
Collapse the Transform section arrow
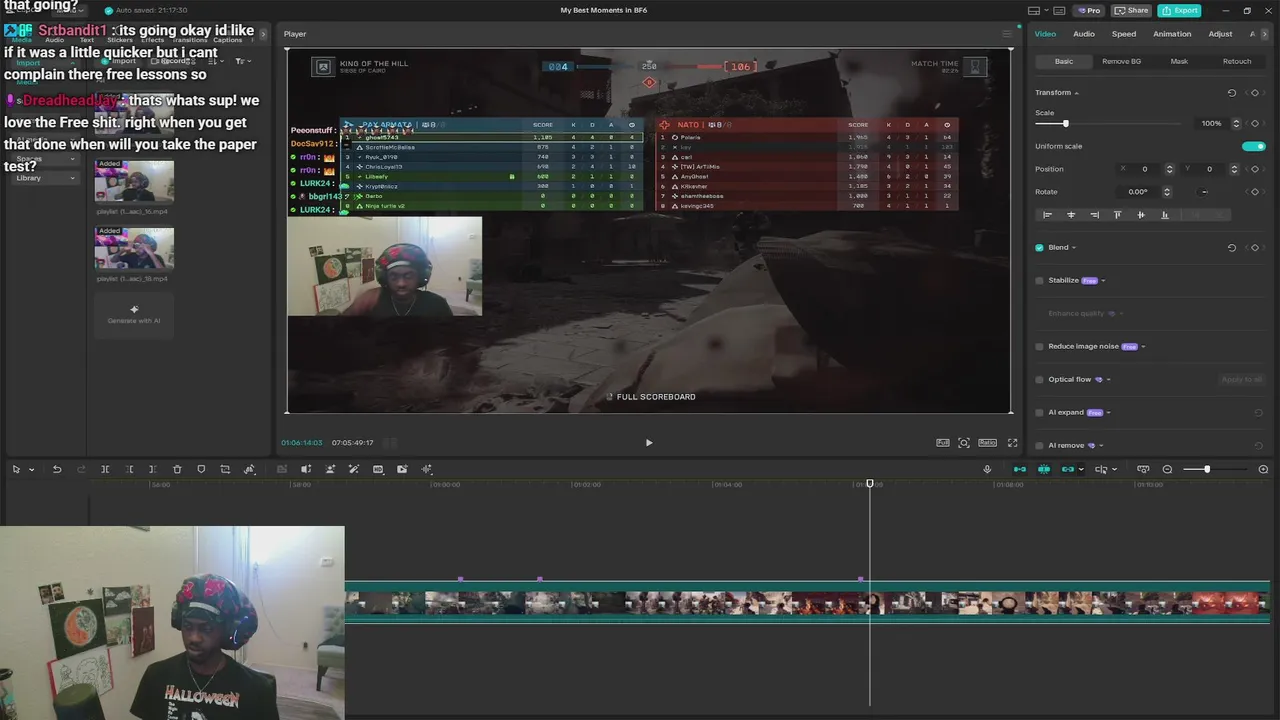1076,93
